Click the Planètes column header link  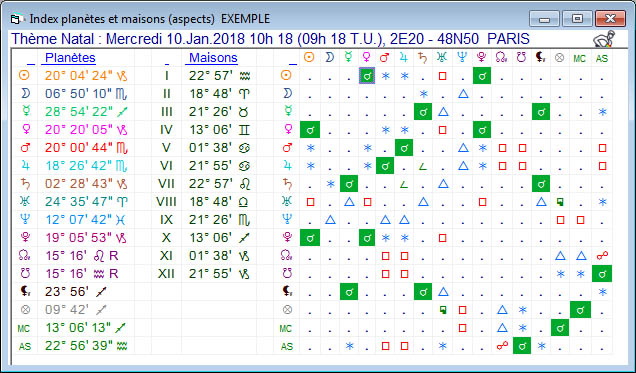click(x=69, y=58)
